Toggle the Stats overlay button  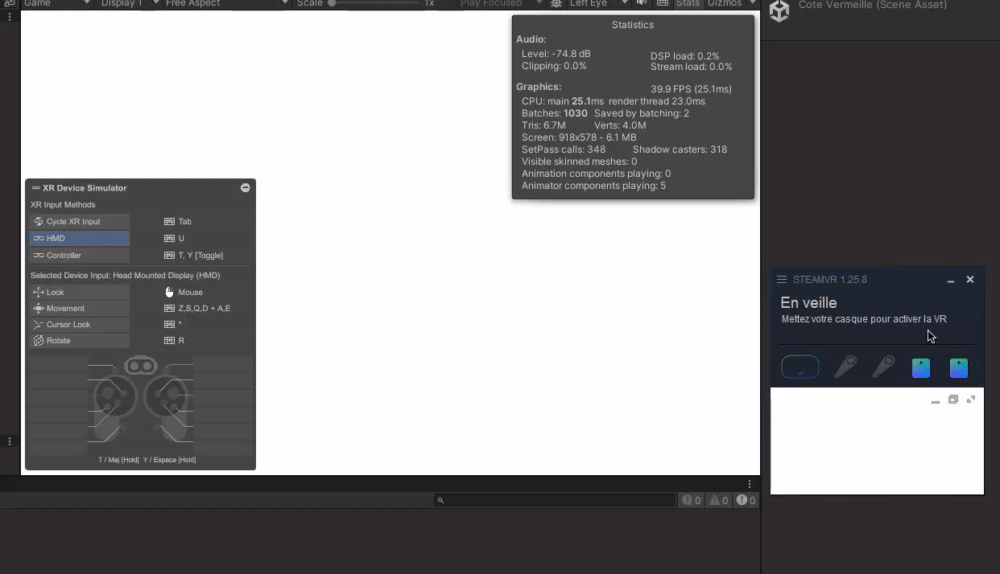coord(688,3)
